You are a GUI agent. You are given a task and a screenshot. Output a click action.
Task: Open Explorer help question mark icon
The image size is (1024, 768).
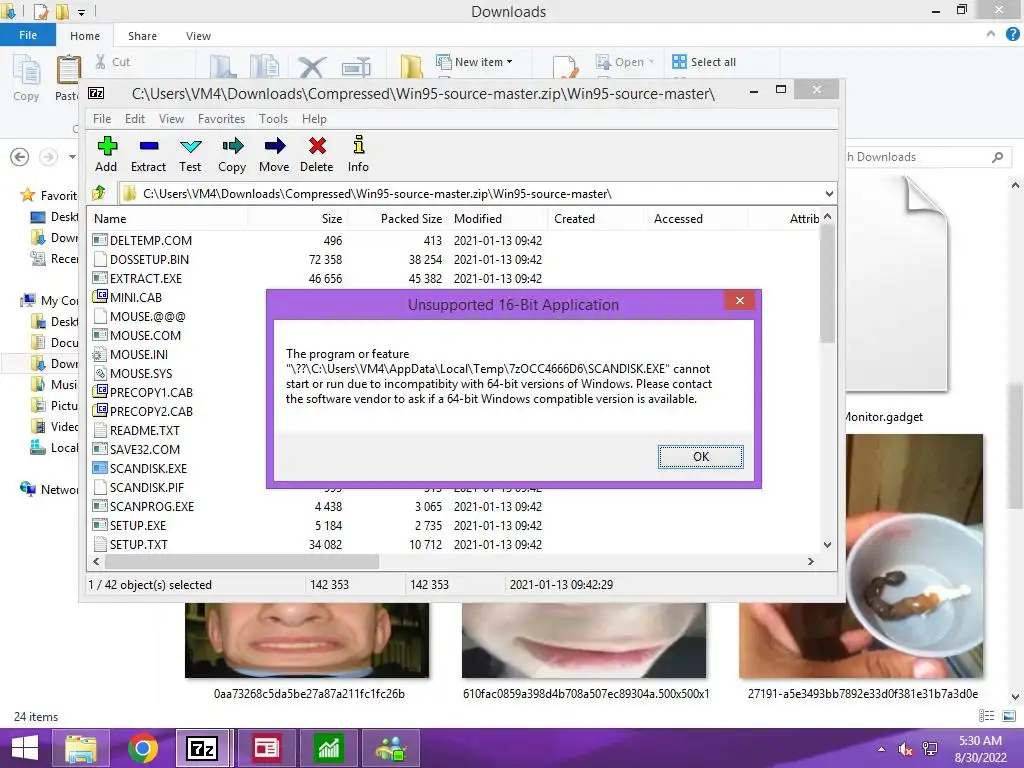point(1013,34)
